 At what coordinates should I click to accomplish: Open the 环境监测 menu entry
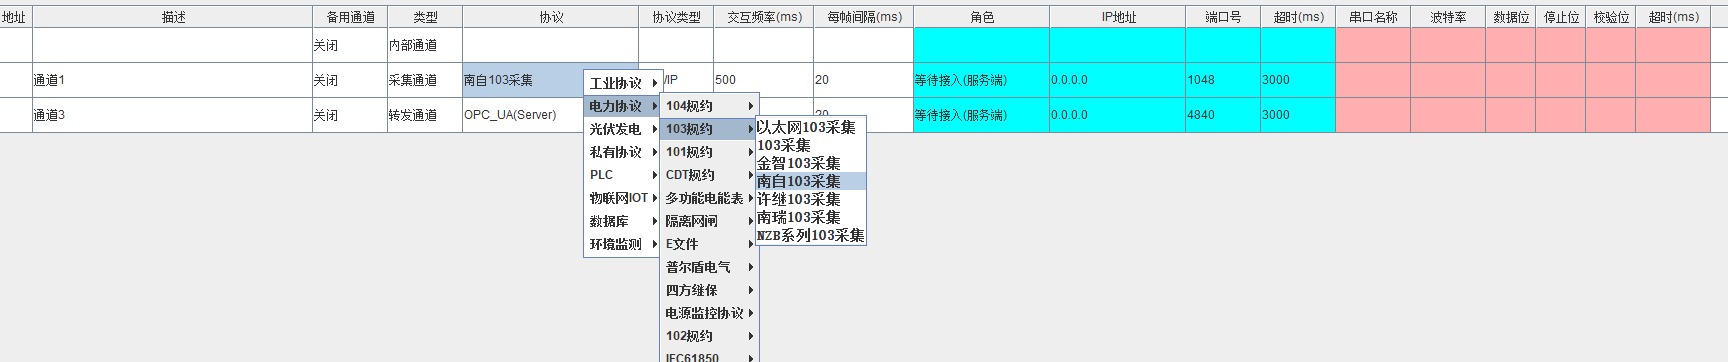tap(623, 244)
